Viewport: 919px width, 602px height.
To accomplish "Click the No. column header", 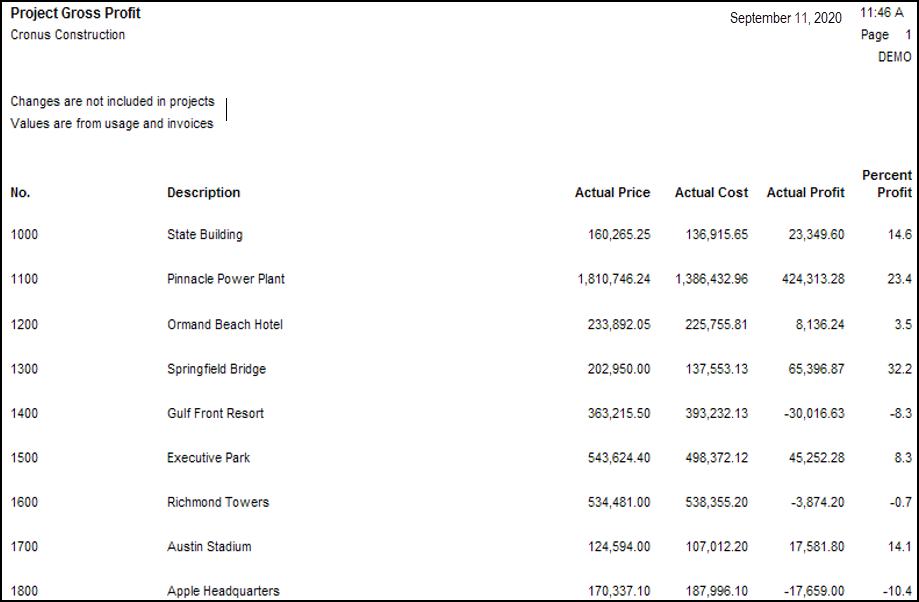I will click(x=21, y=192).
